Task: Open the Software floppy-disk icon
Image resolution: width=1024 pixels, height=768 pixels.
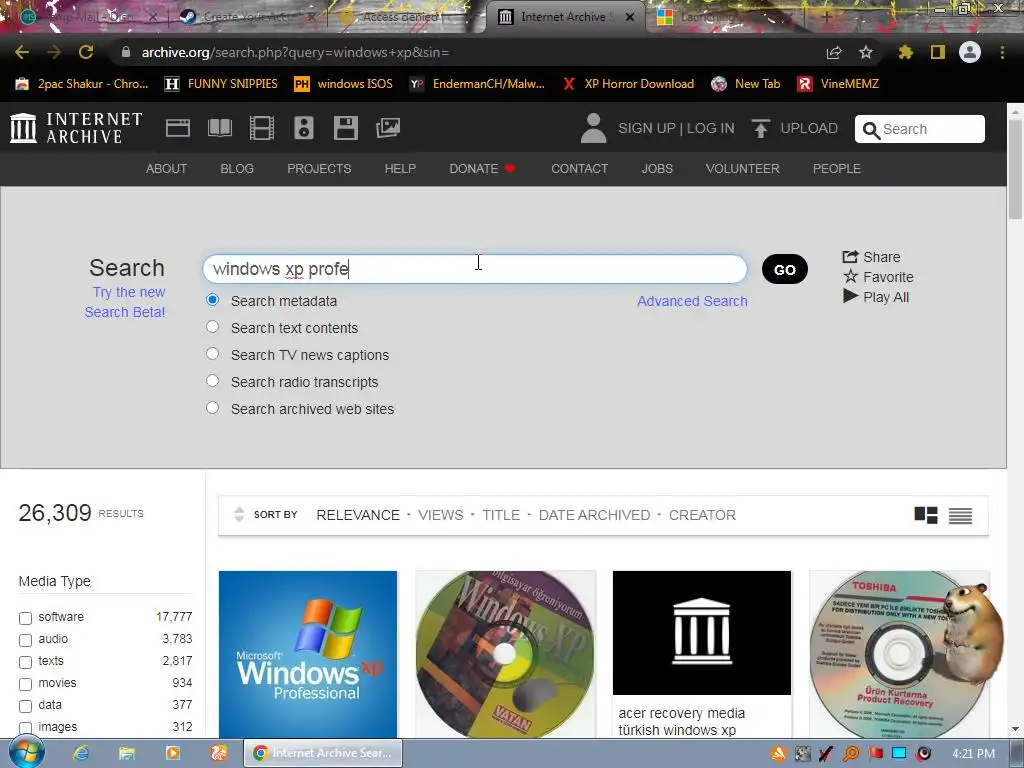Action: pyautogui.click(x=345, y=128)
